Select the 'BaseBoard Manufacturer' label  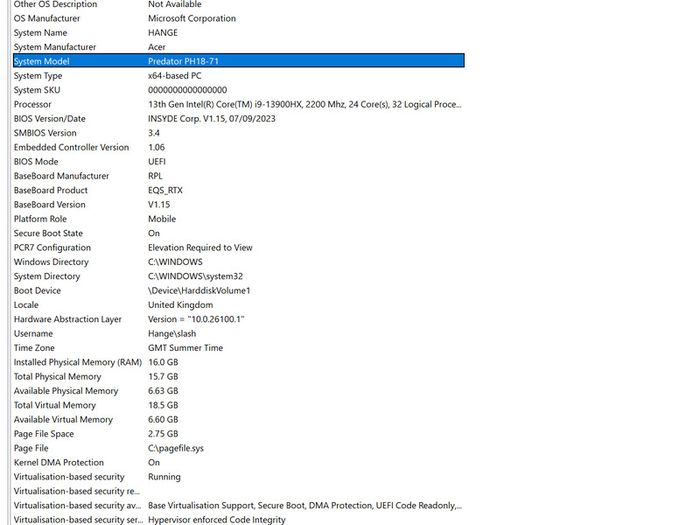[x=62, y=176]
